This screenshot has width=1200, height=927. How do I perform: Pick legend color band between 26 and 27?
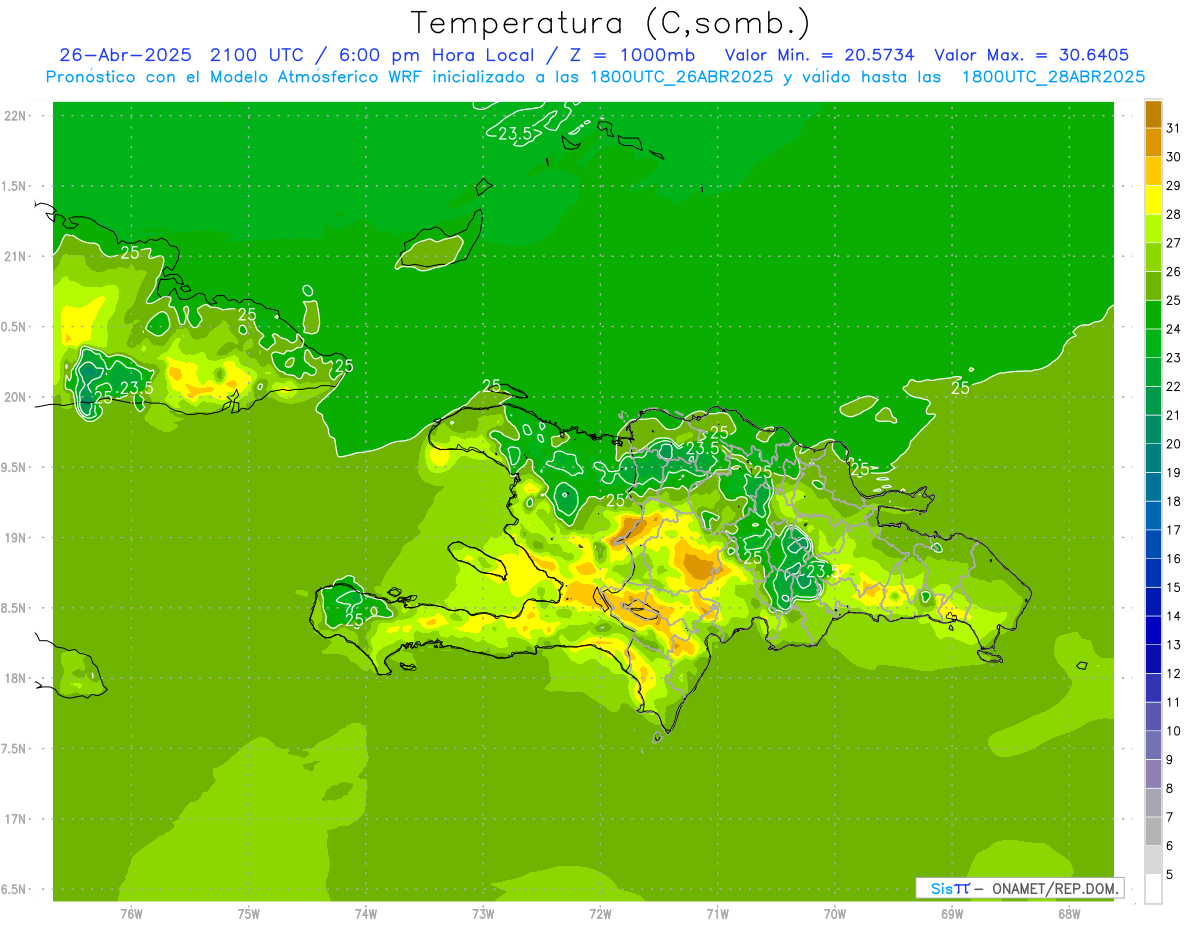click(x=1153, y=258)
